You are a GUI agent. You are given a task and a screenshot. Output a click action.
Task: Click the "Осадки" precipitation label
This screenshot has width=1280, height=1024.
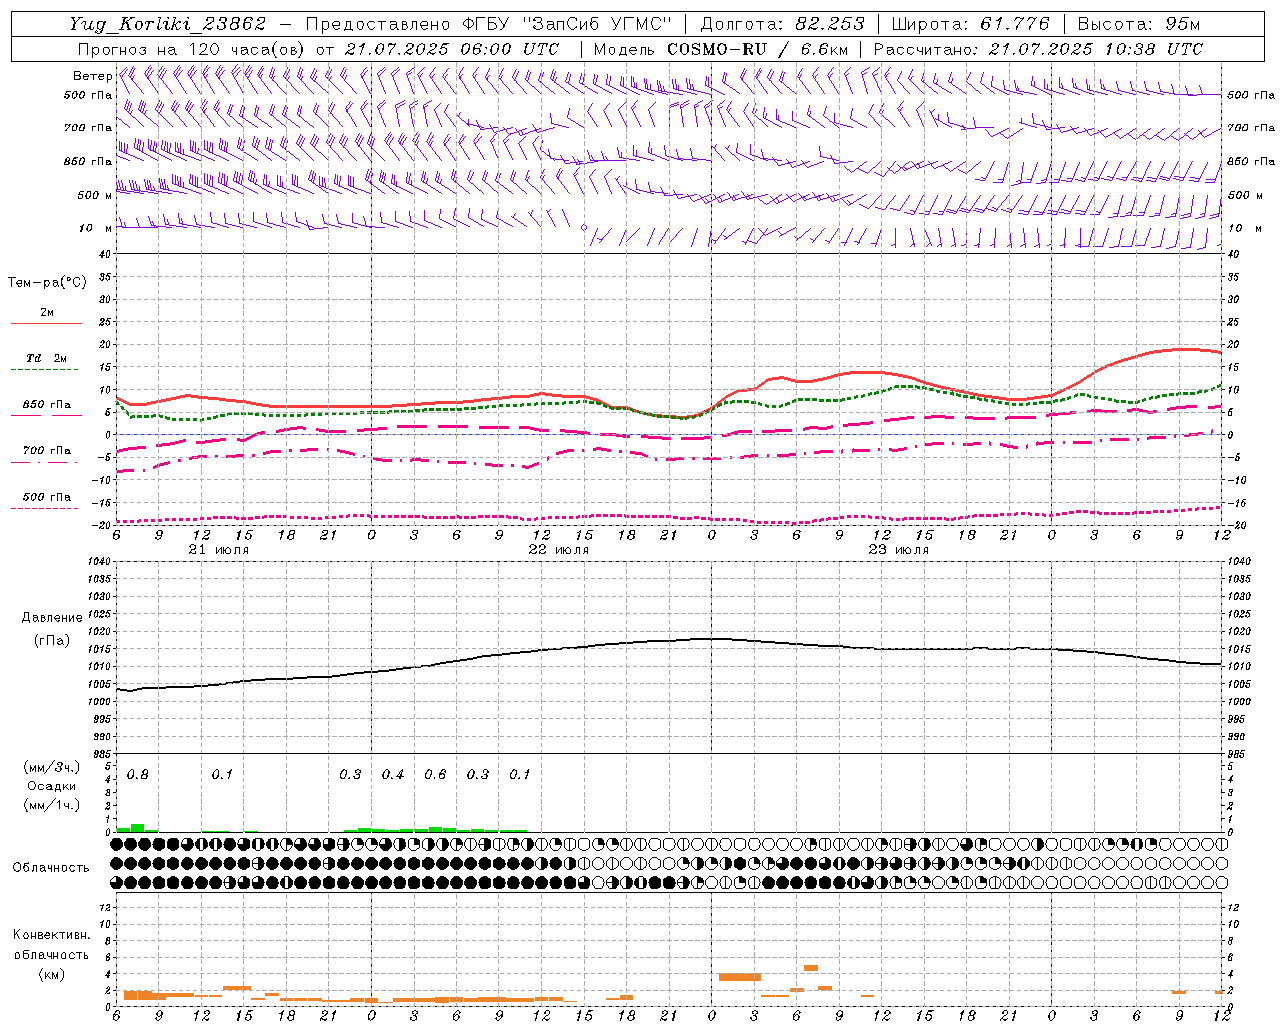click(x=52, y=786)
